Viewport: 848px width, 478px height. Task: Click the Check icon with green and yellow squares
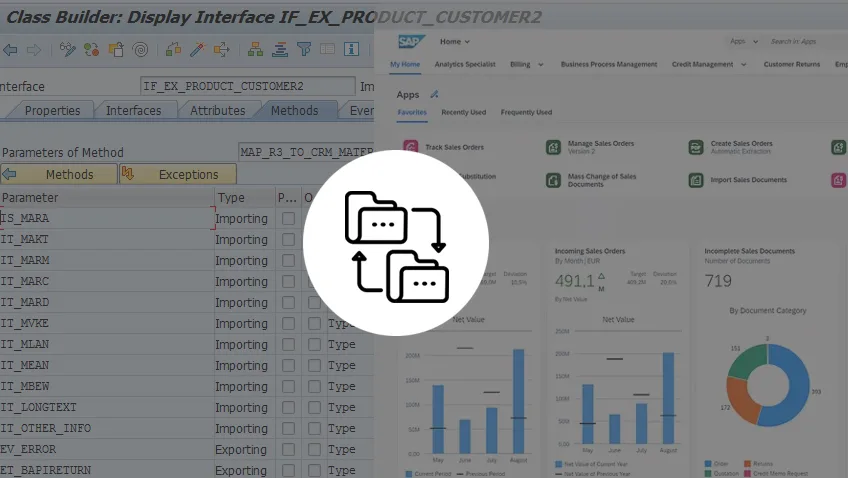[173, 50]
